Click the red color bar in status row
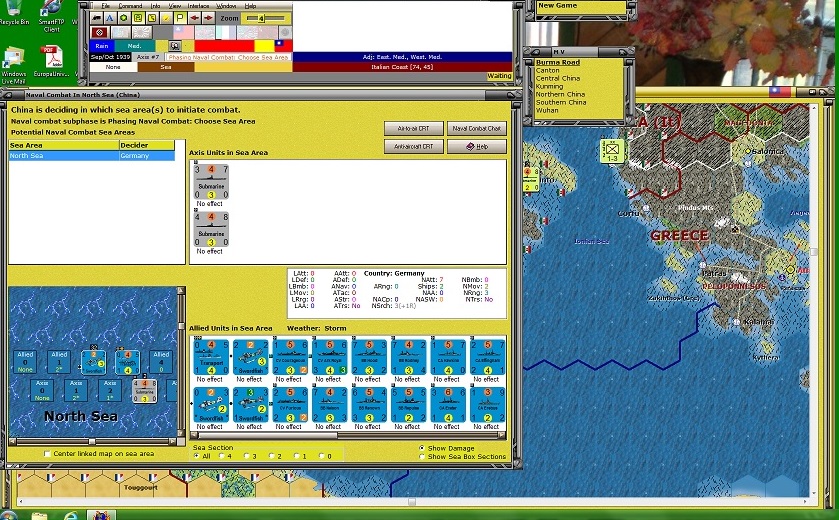839x520 pixels. 224,46
